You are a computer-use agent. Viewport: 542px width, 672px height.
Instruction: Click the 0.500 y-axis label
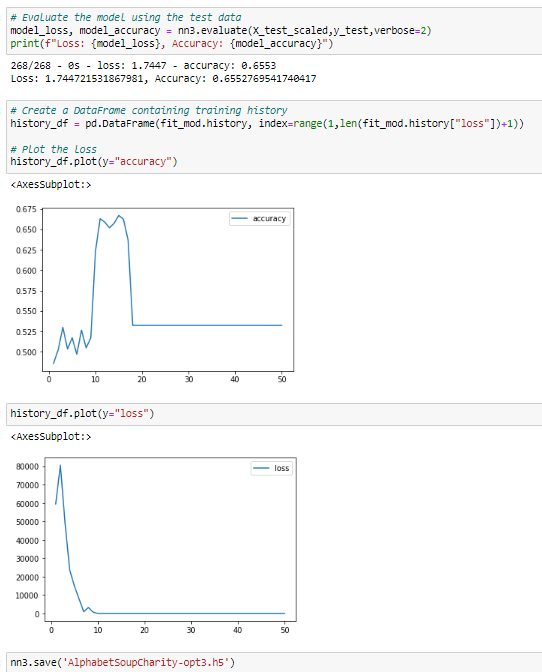pos(26,352)
